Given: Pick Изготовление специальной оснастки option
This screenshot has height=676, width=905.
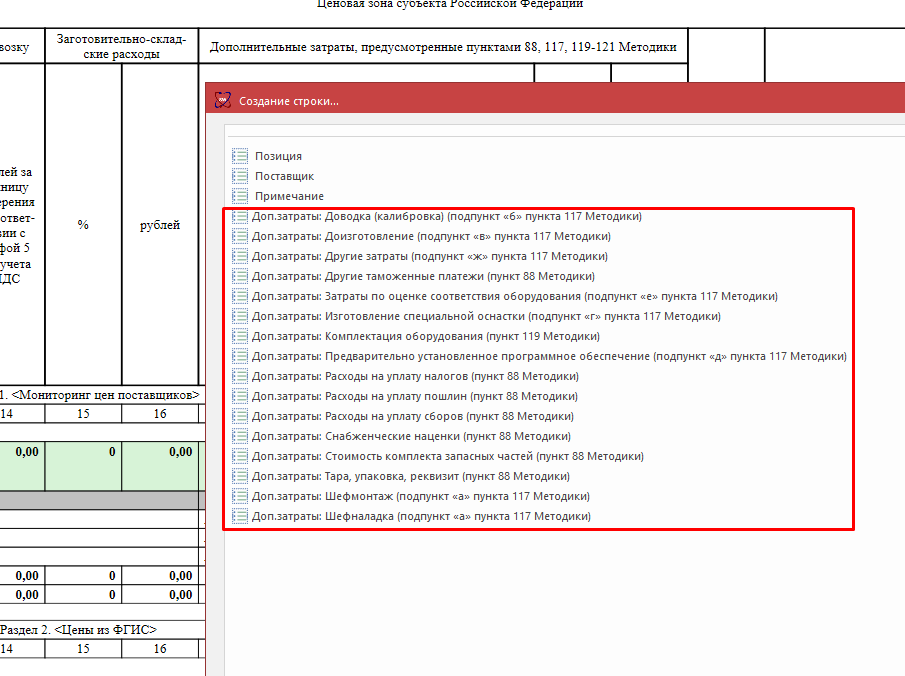Looking at the screenshot, I should click(486, 316).
